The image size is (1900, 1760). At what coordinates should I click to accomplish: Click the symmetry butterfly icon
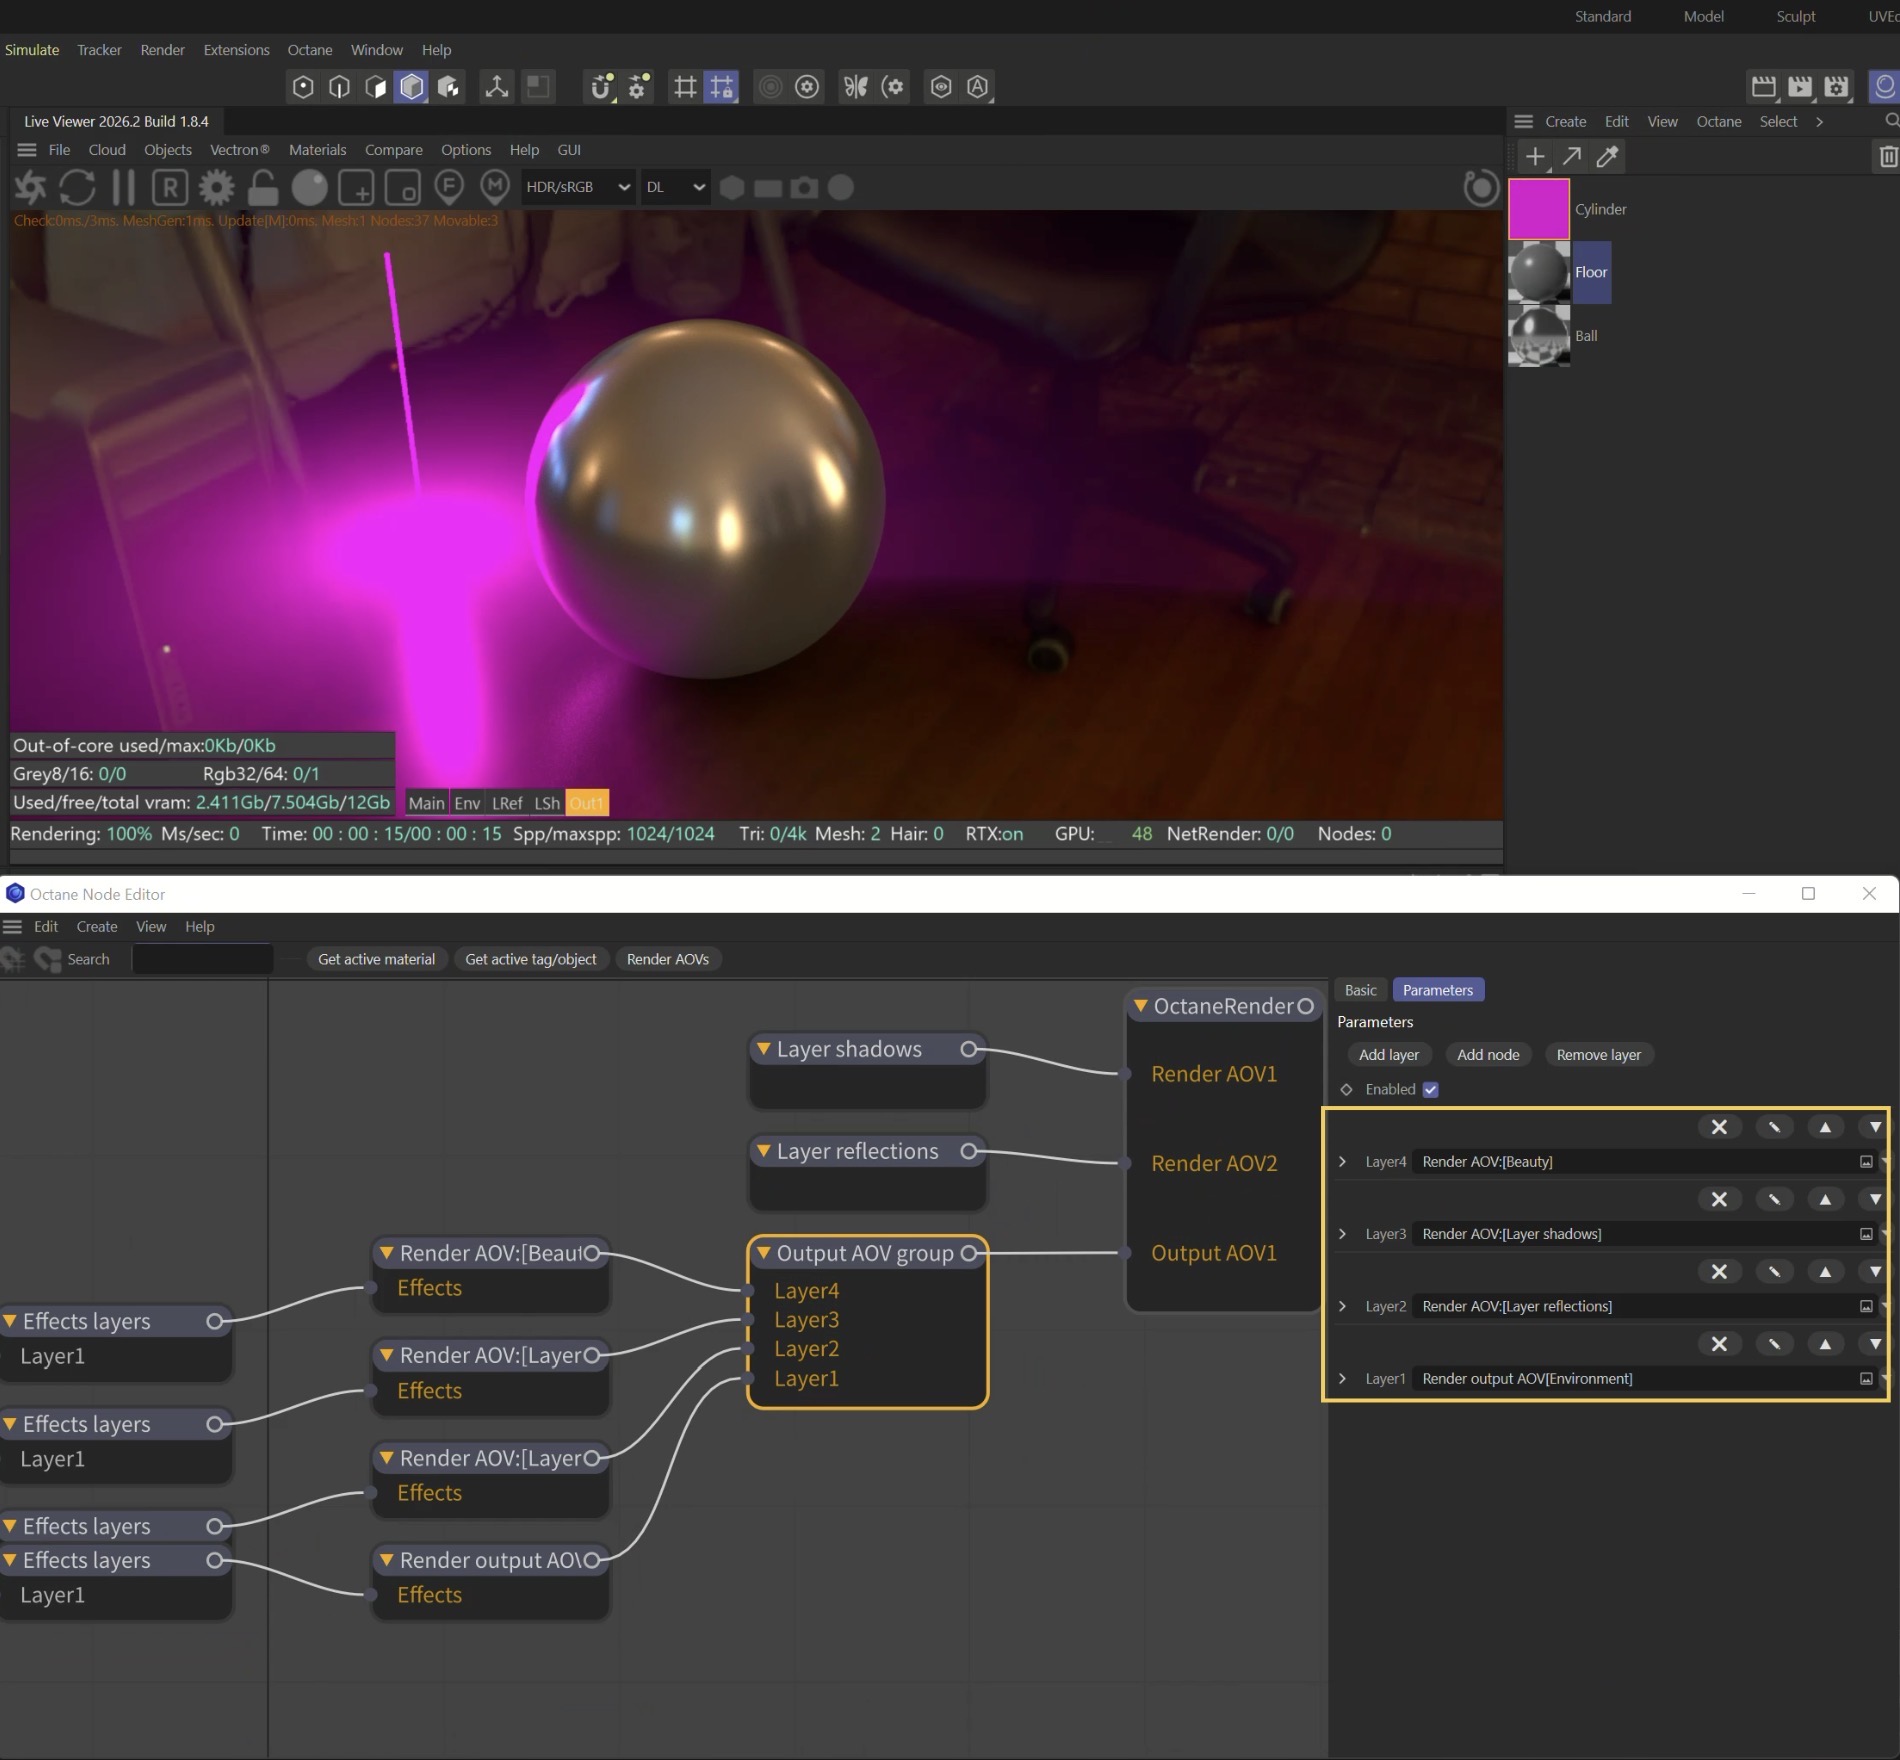coord(856,87)
